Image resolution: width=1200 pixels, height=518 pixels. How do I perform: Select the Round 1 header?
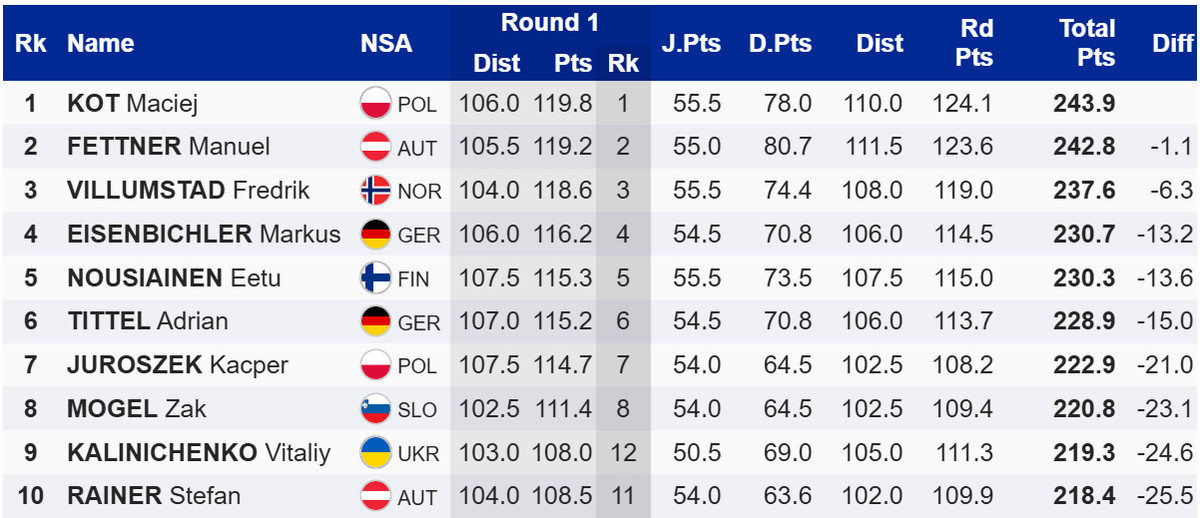(x=549, y=23)
